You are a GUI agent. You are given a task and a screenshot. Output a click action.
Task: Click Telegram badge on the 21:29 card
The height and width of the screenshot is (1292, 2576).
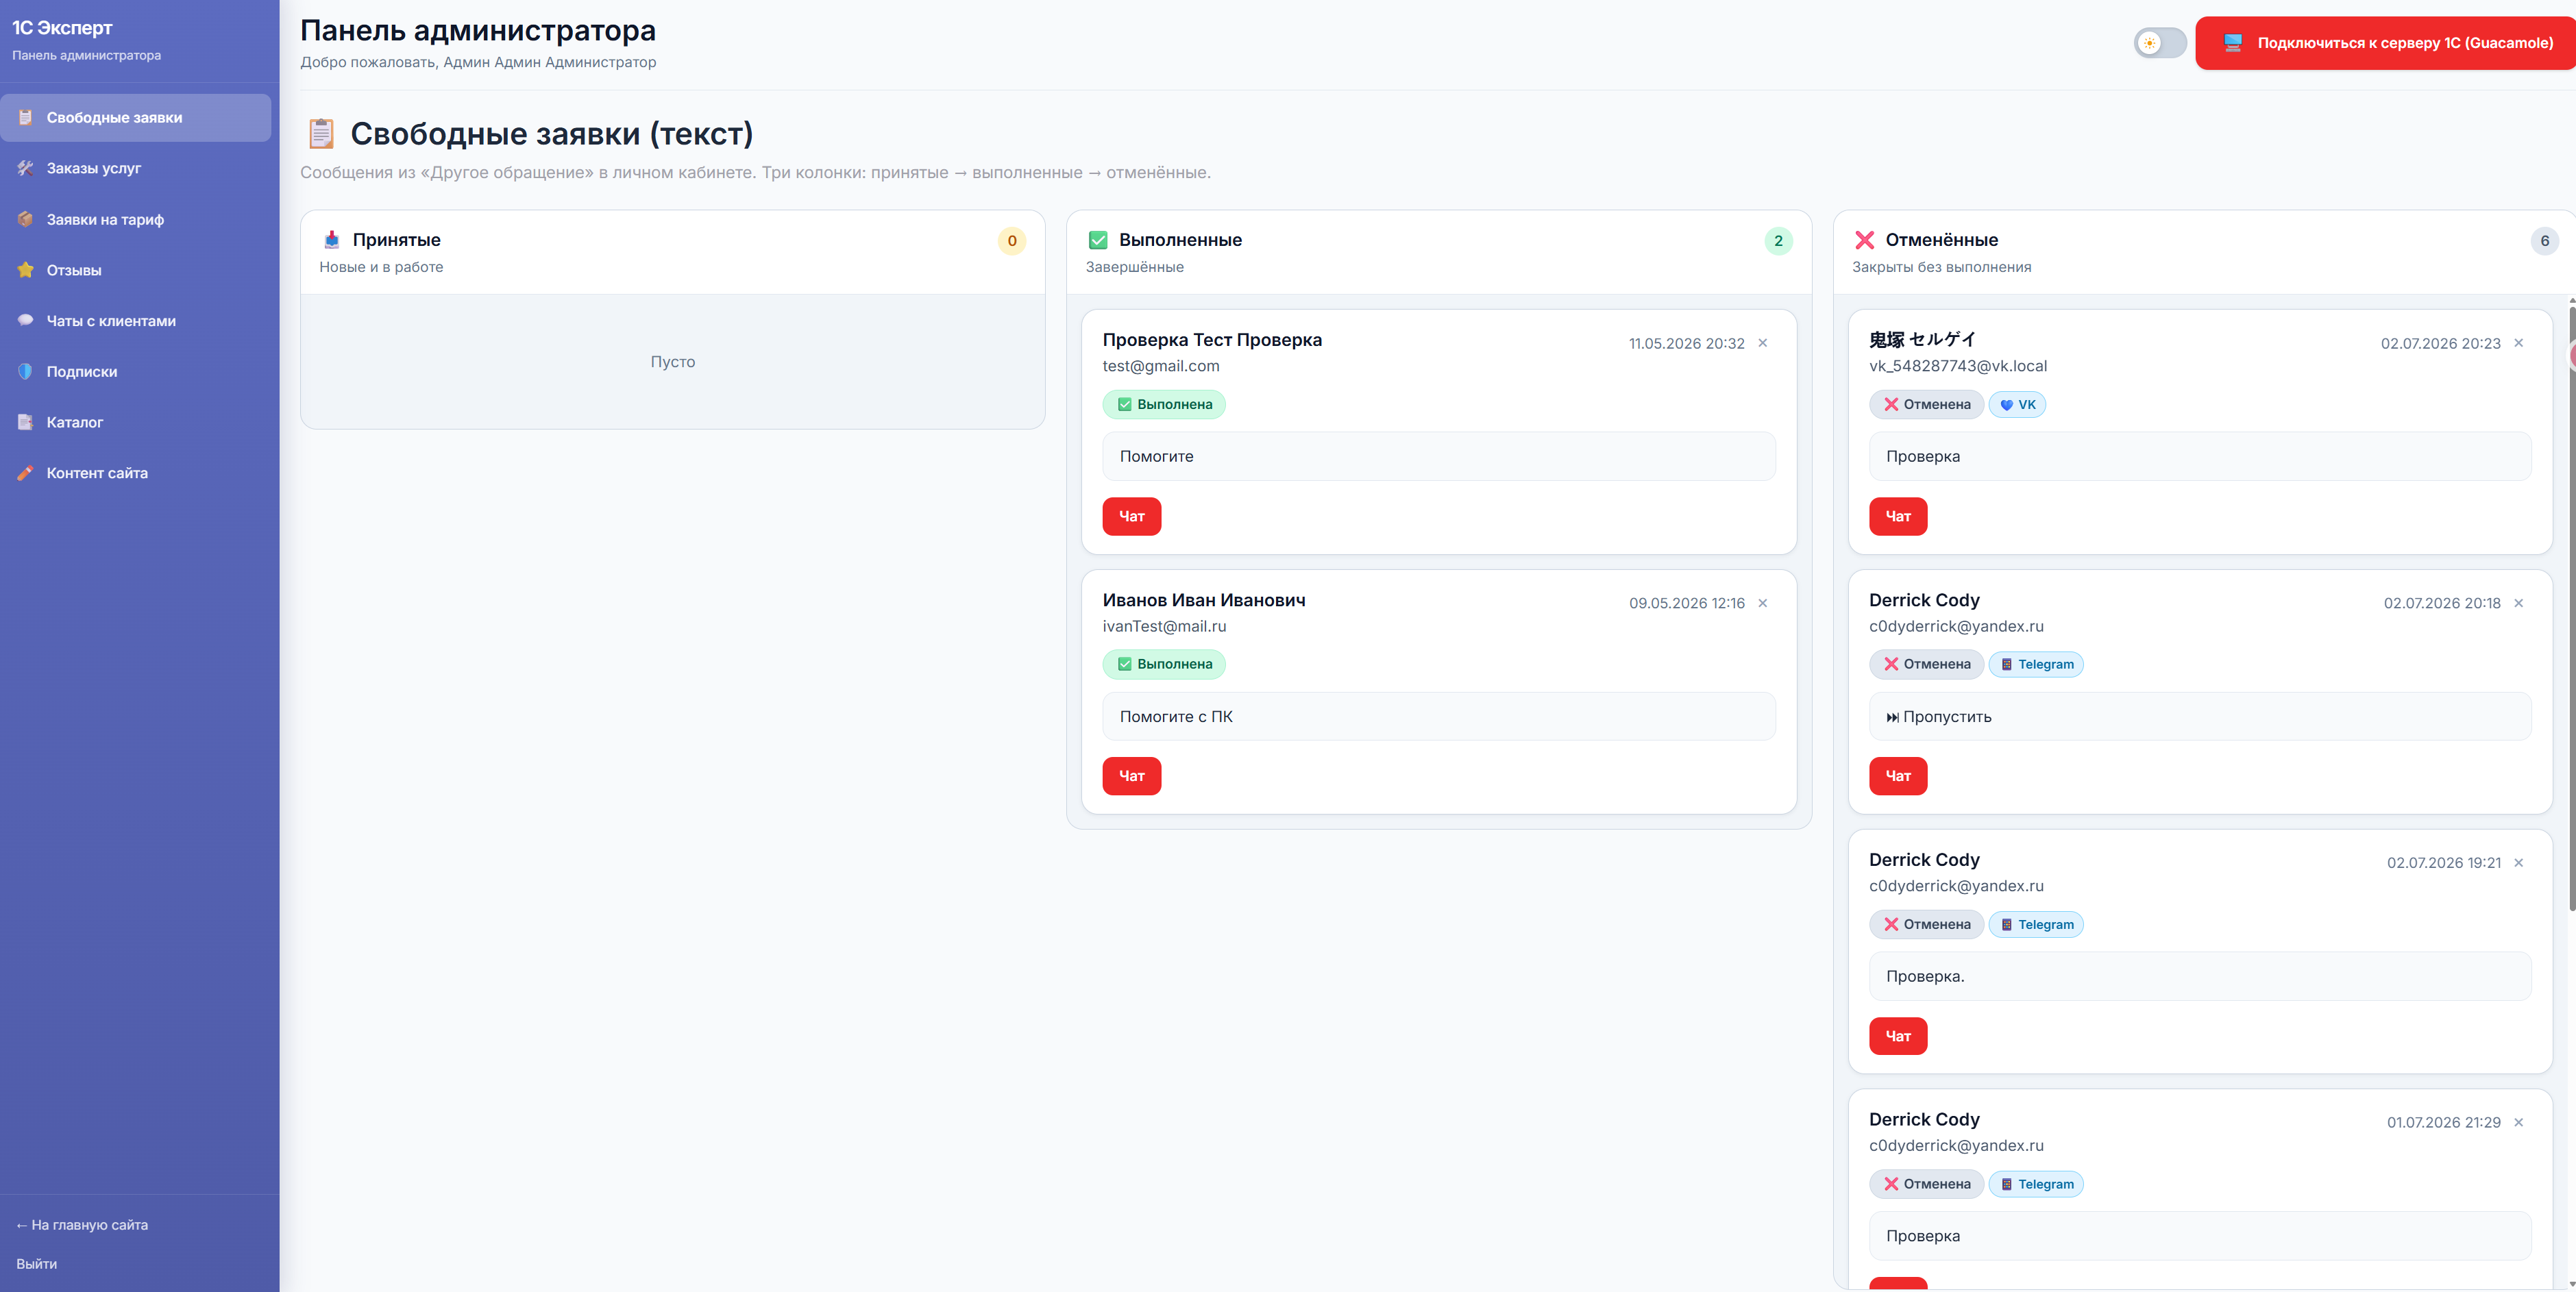tap(2036, 1184)
